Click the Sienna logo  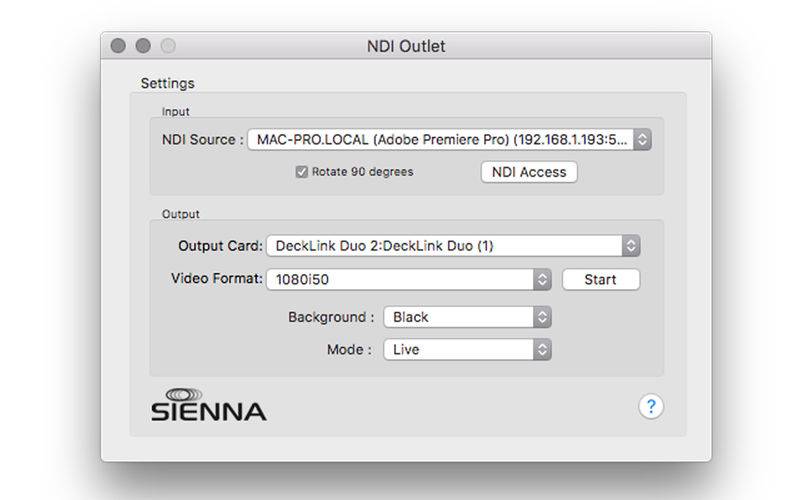pos(208,405)
